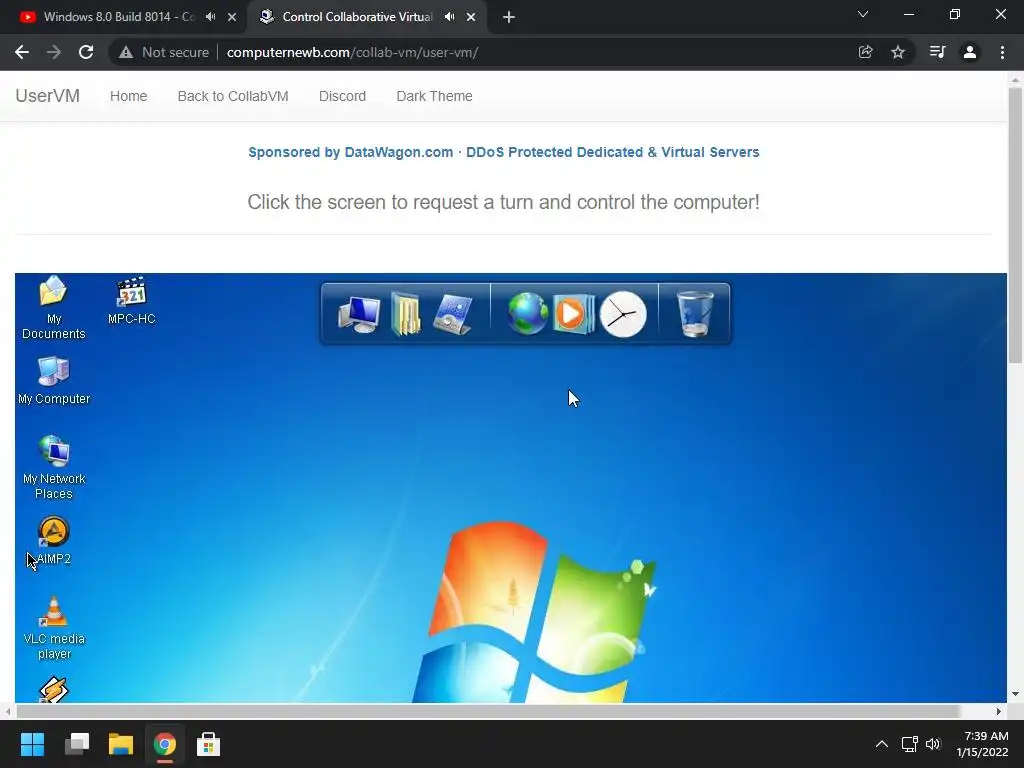Open Chrome's three-dot menu
Screen dimensions: 1024x768
pyautogui.click(x=1002, y=52)
